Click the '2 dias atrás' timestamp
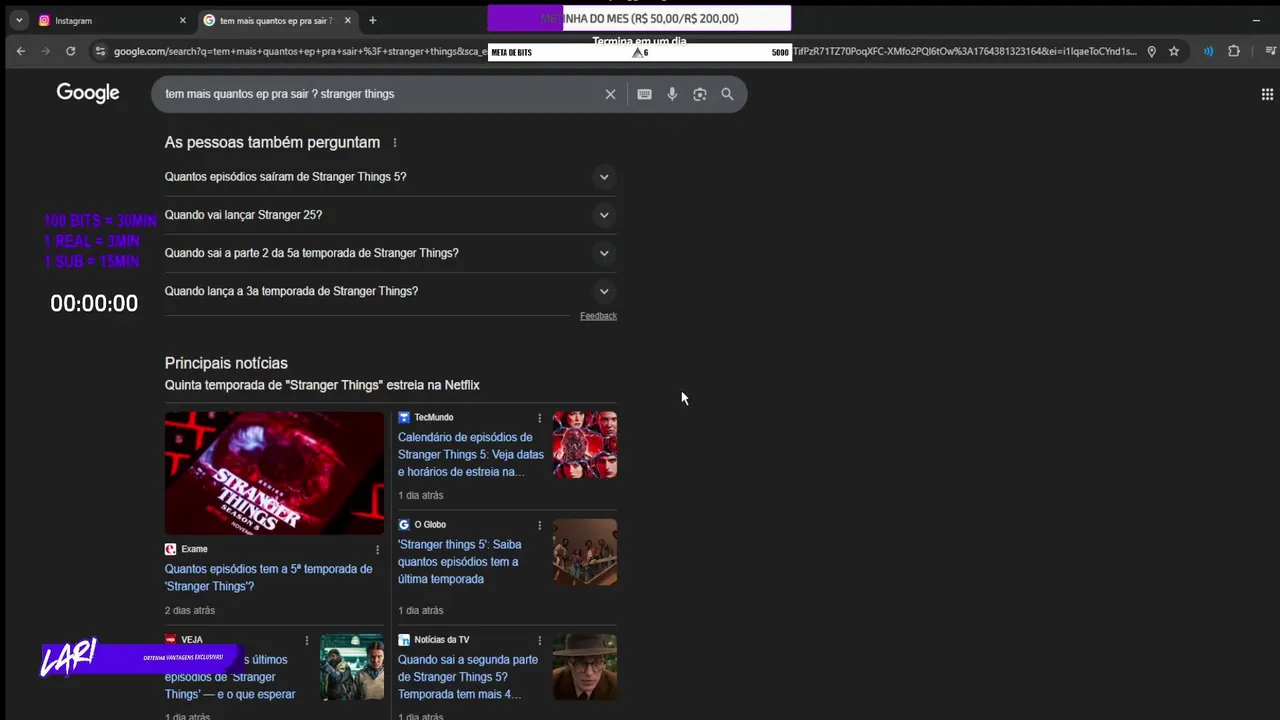 [190, 610]
